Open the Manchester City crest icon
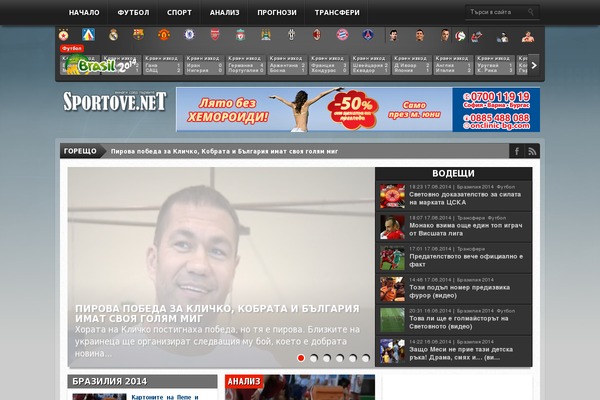 point(266,35)
